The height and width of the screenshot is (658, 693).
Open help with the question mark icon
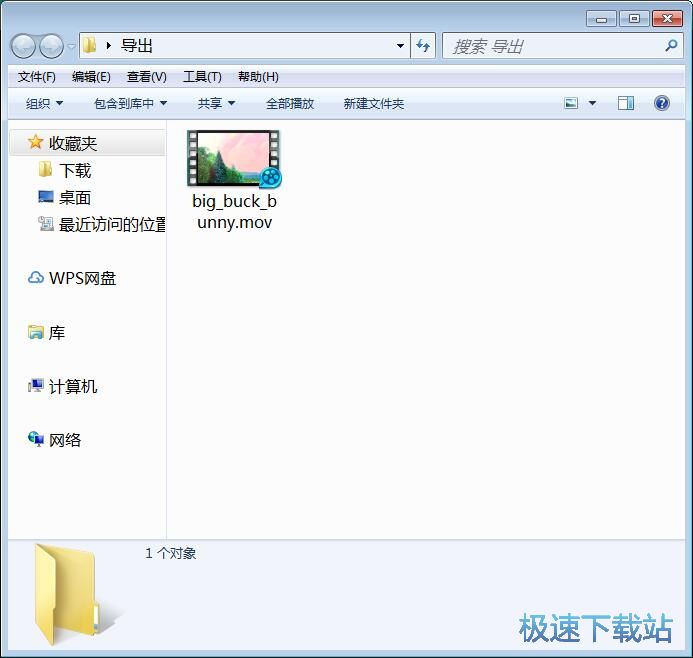[662, 103]
